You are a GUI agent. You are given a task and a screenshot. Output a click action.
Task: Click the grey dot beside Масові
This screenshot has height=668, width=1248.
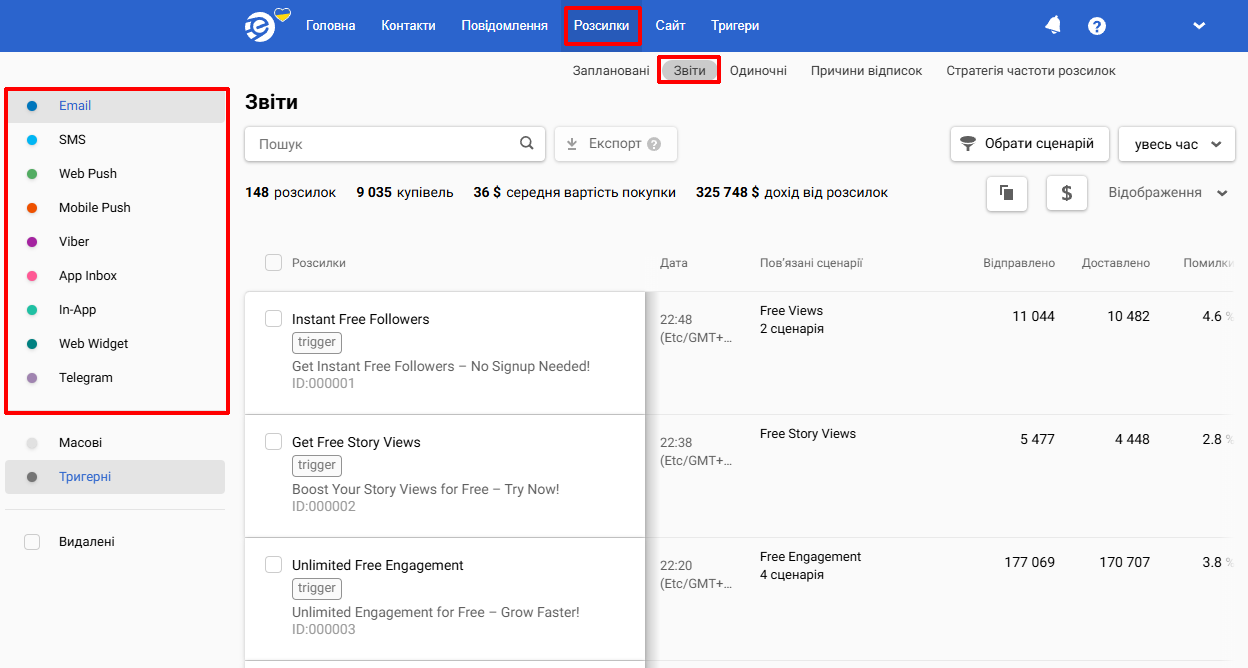tap(32, 443)
